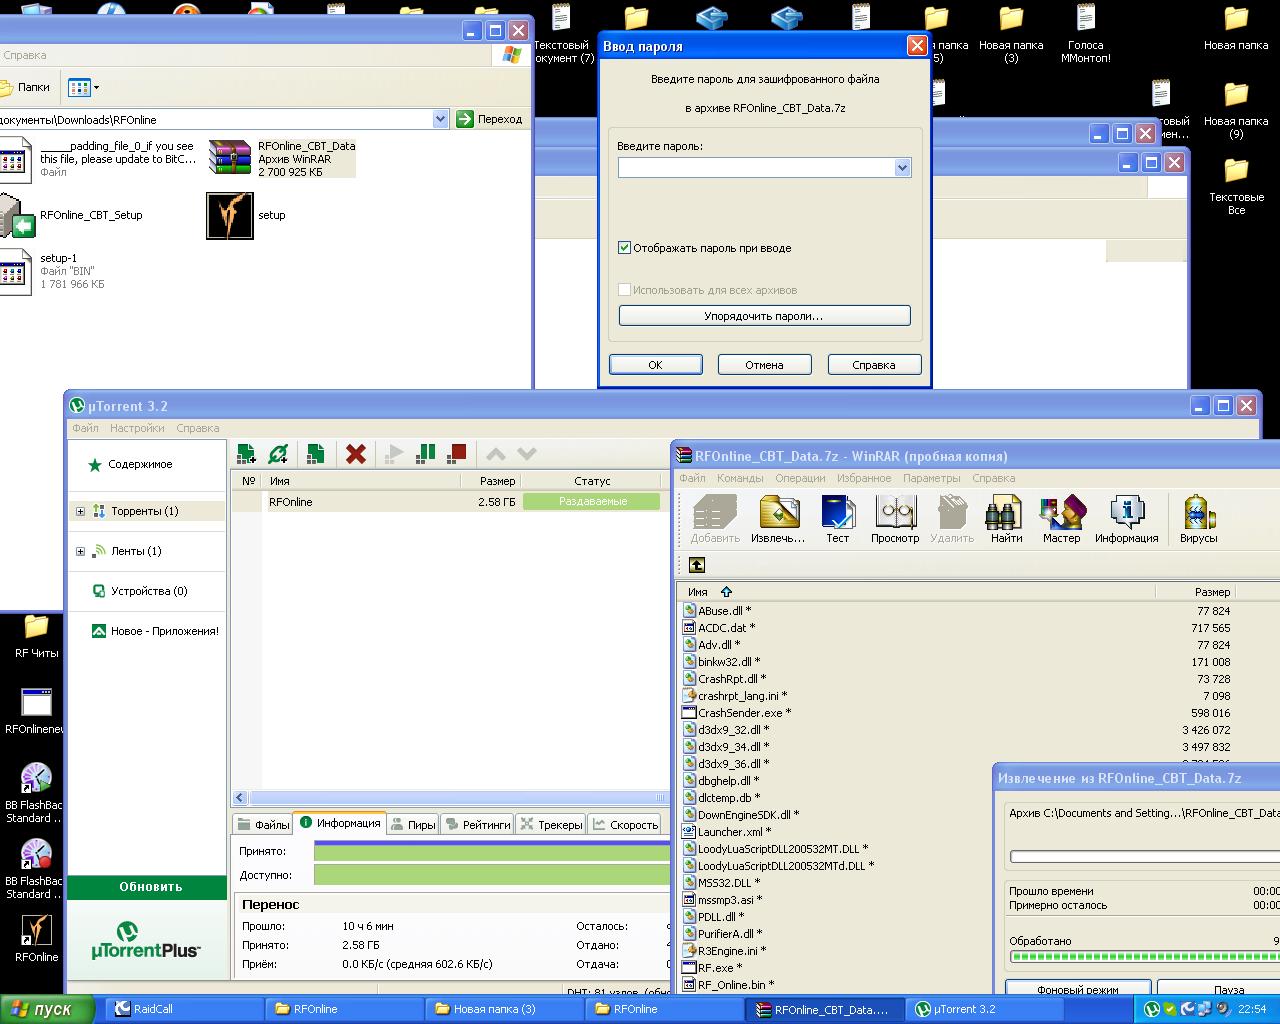Run the Тест archive test tool in WinRAR
This screenshot has height=1024, width=1280.
(x=837, y=519)
